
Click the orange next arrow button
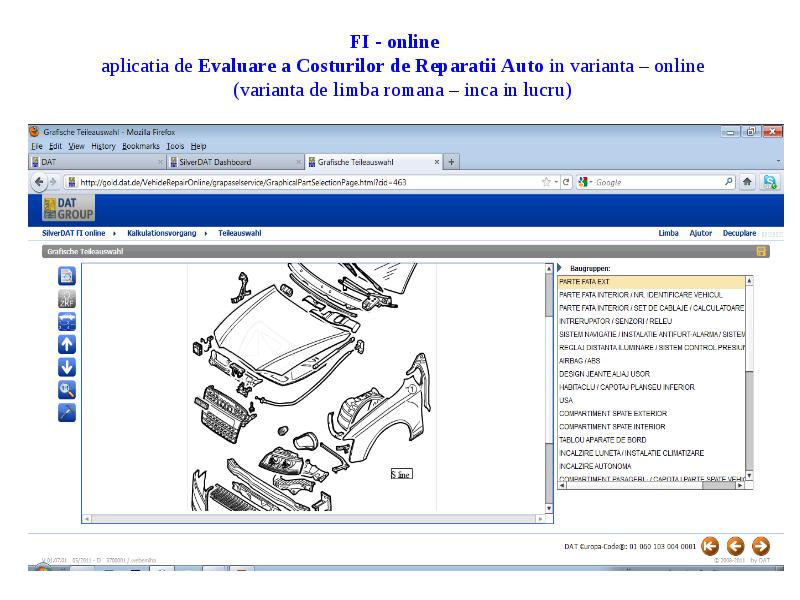coord(761,546)
